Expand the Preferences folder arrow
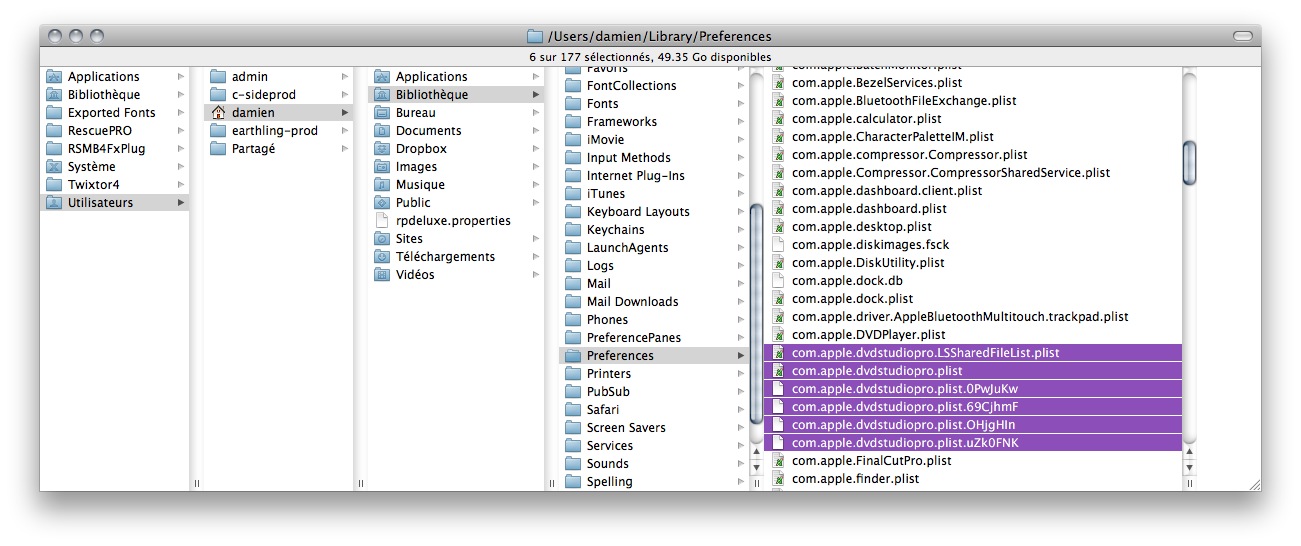The width and height of the screenshot is (1301, 546). click(741, 356)
